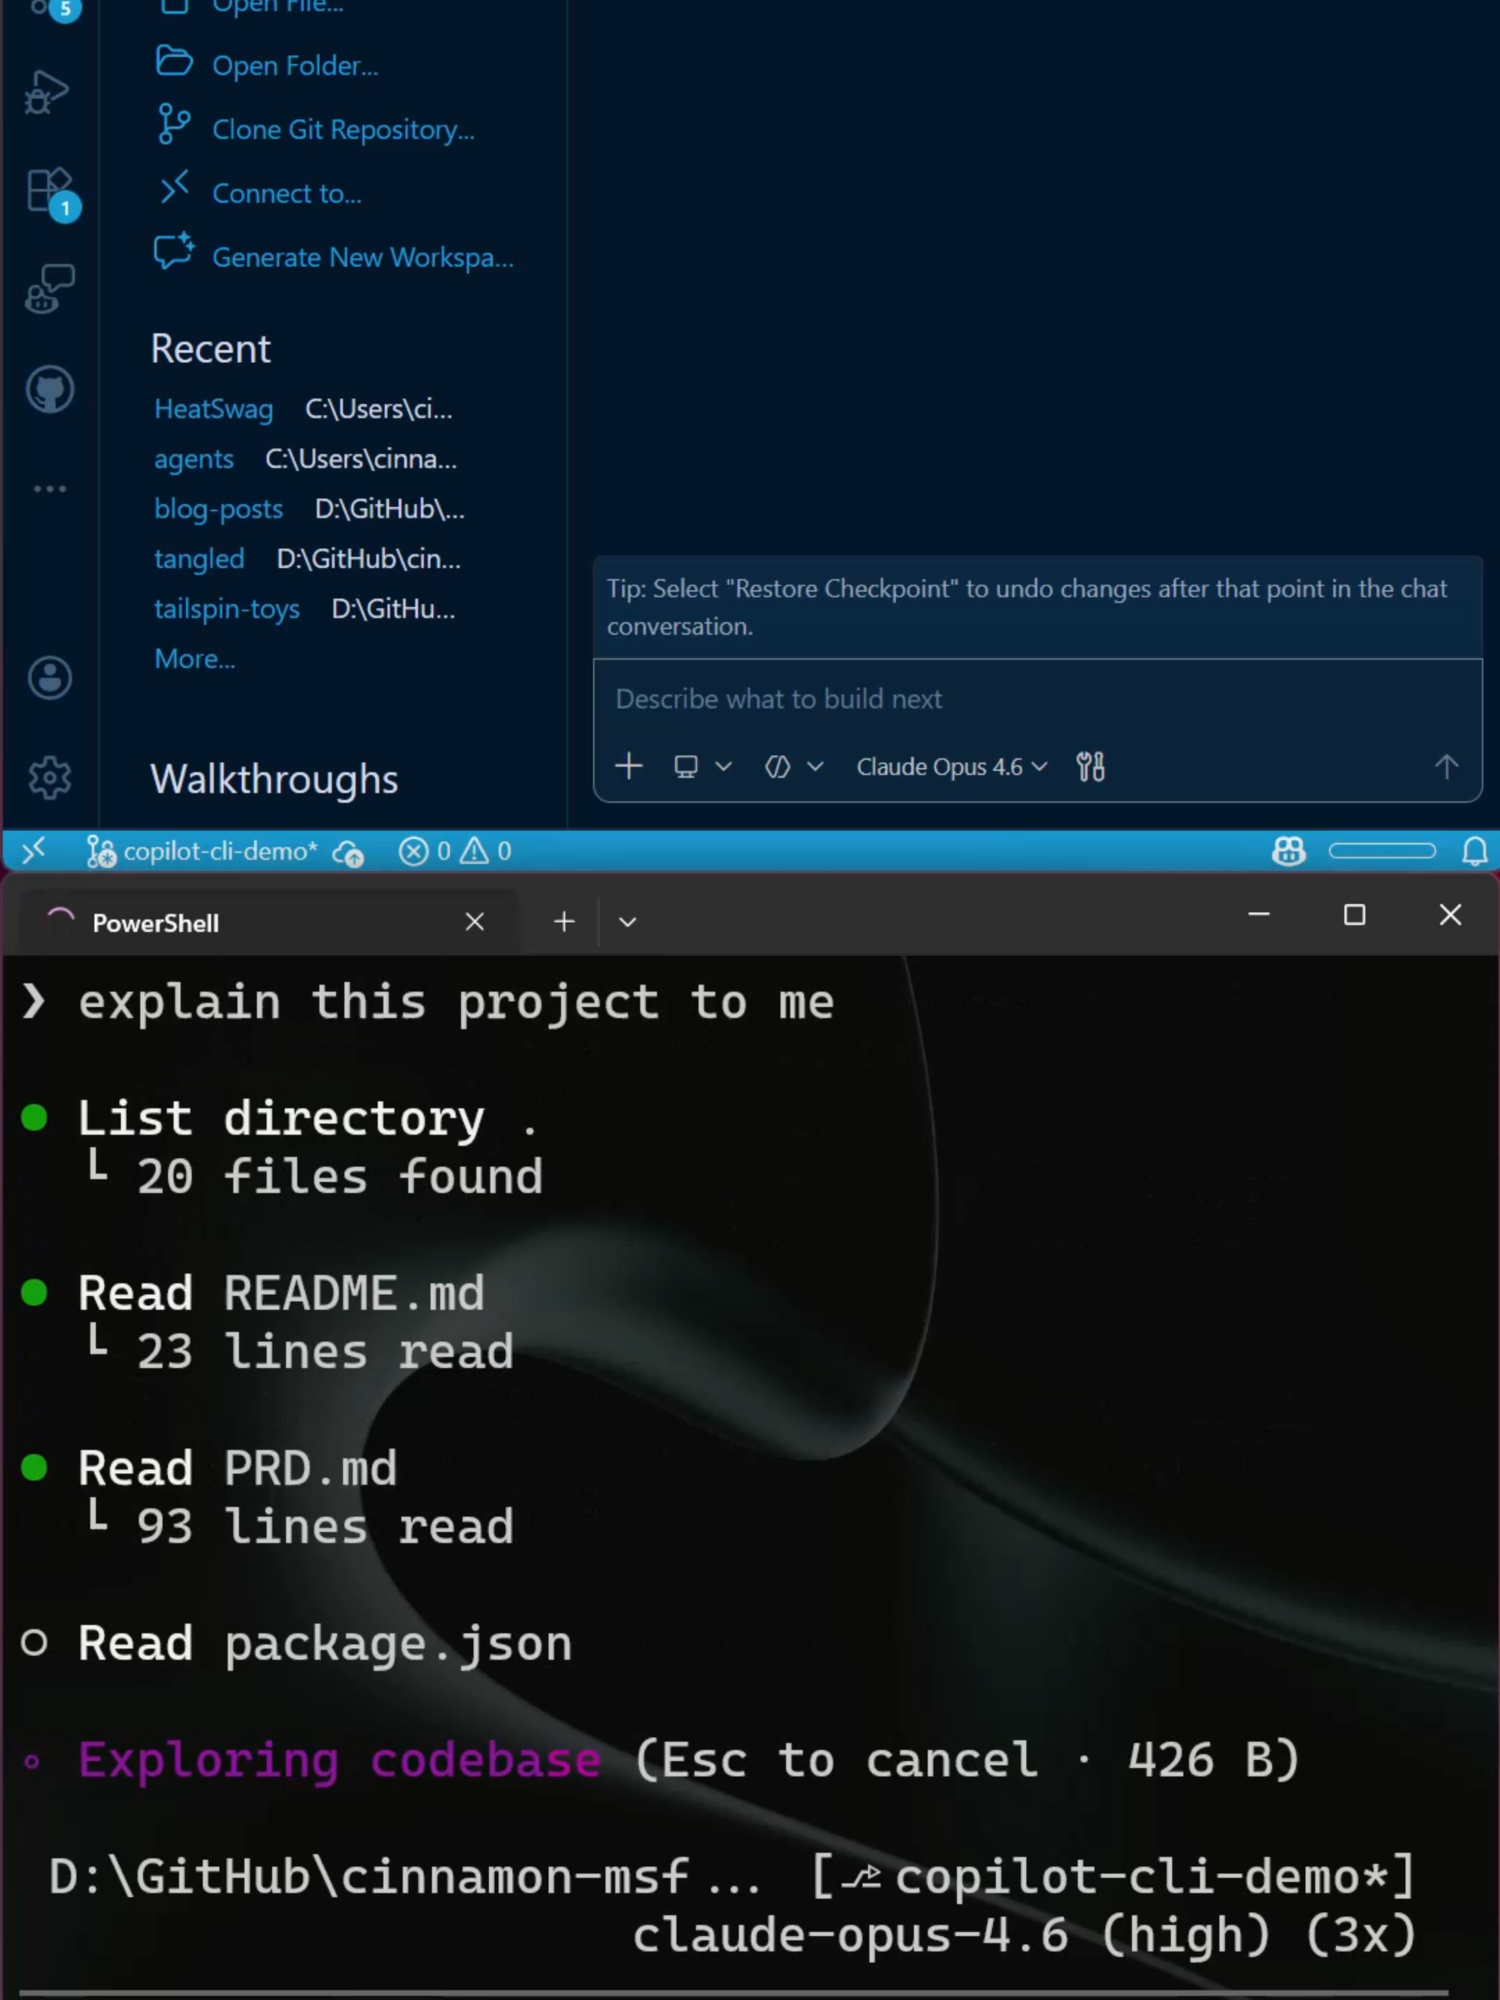Open the terminal profiles dropdown
The image size is (1500, 2000).
click(627, 922)
